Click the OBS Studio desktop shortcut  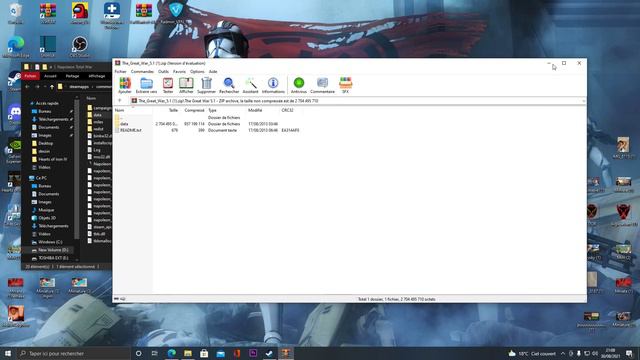point(80,47)
